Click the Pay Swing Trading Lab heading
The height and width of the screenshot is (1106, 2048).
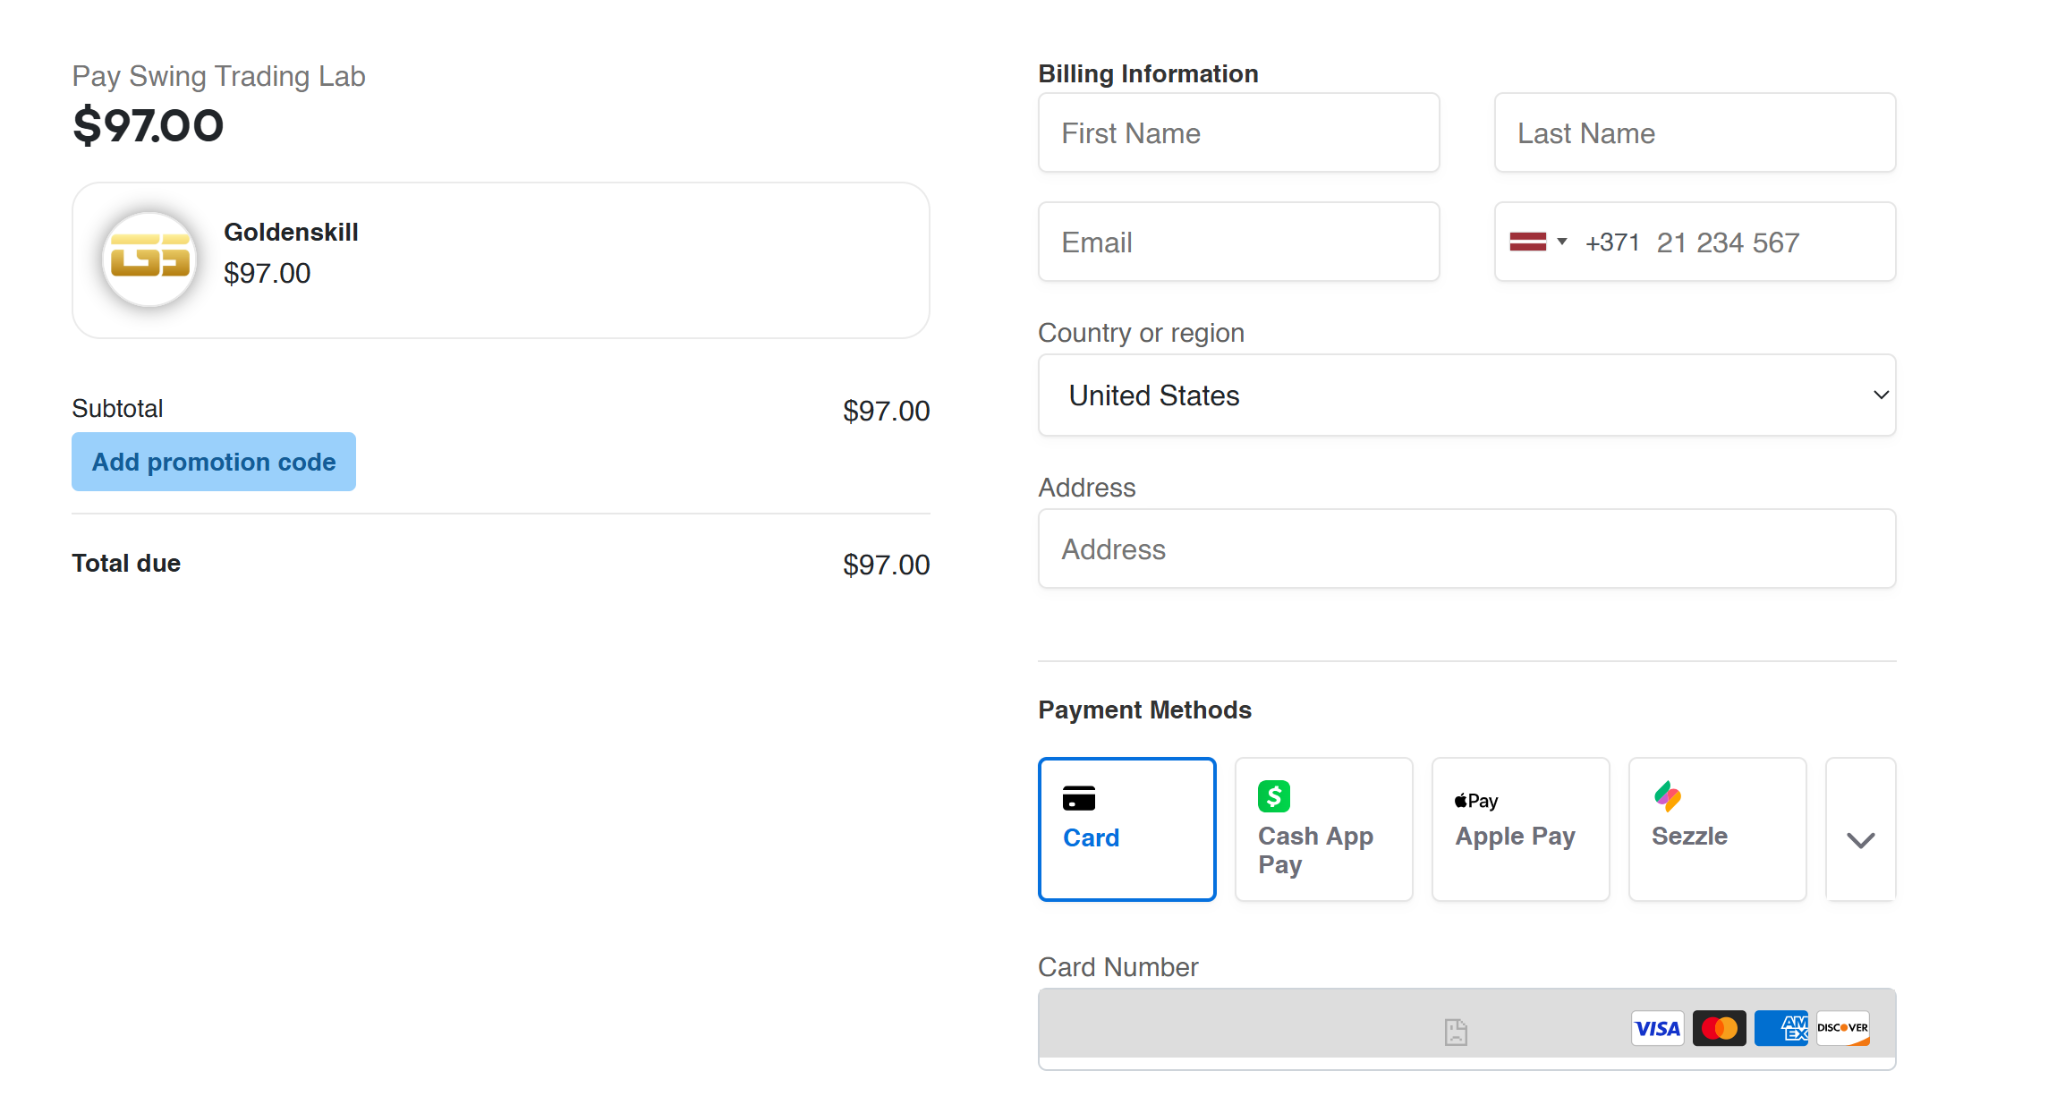pos(219,76)
